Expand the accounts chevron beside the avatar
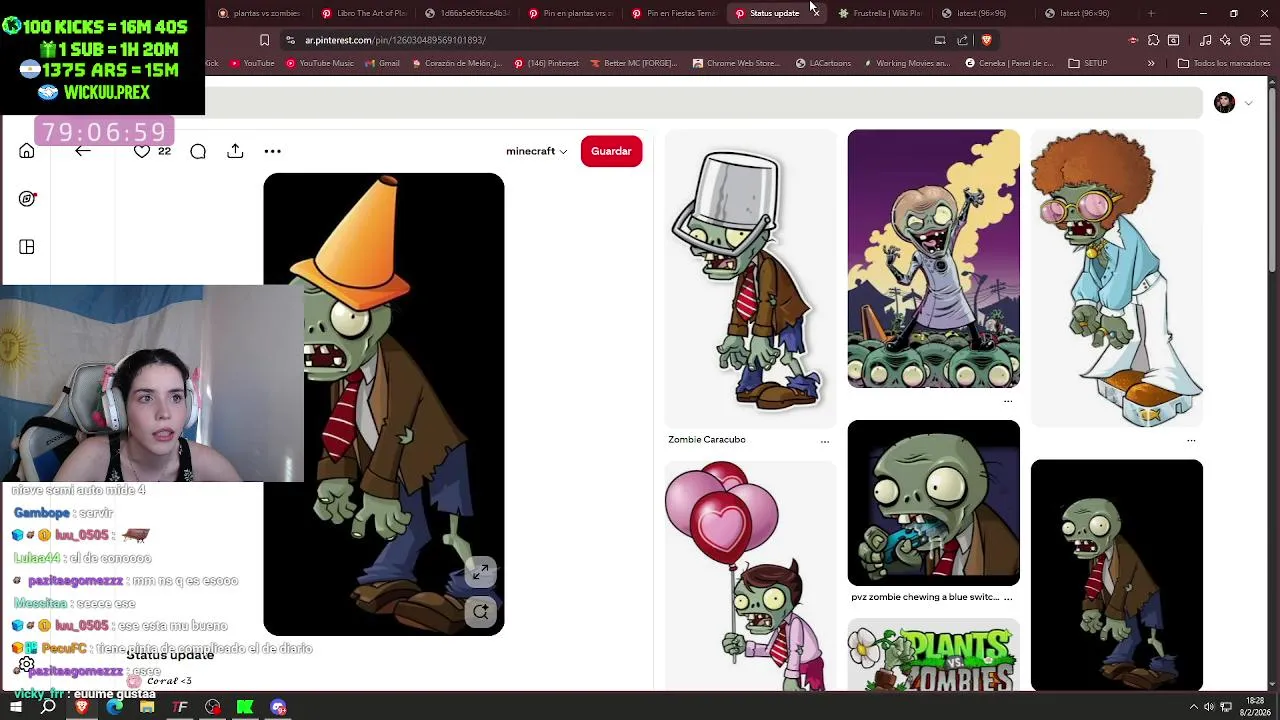Viewport: 1280px width, 720px height. pos(1248,103)
